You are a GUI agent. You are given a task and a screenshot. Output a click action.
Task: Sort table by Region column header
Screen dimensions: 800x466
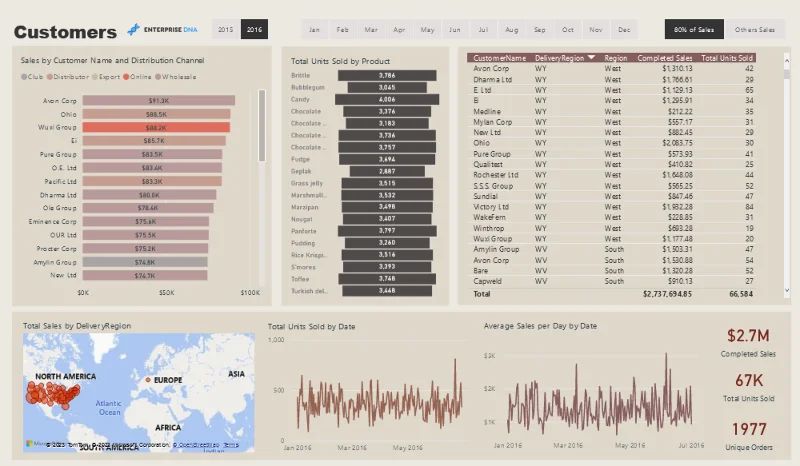tap(615, 58)
